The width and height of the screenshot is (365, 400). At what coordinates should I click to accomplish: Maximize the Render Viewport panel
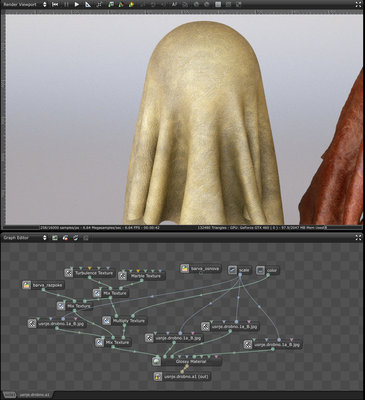click(x=358, y=5)
